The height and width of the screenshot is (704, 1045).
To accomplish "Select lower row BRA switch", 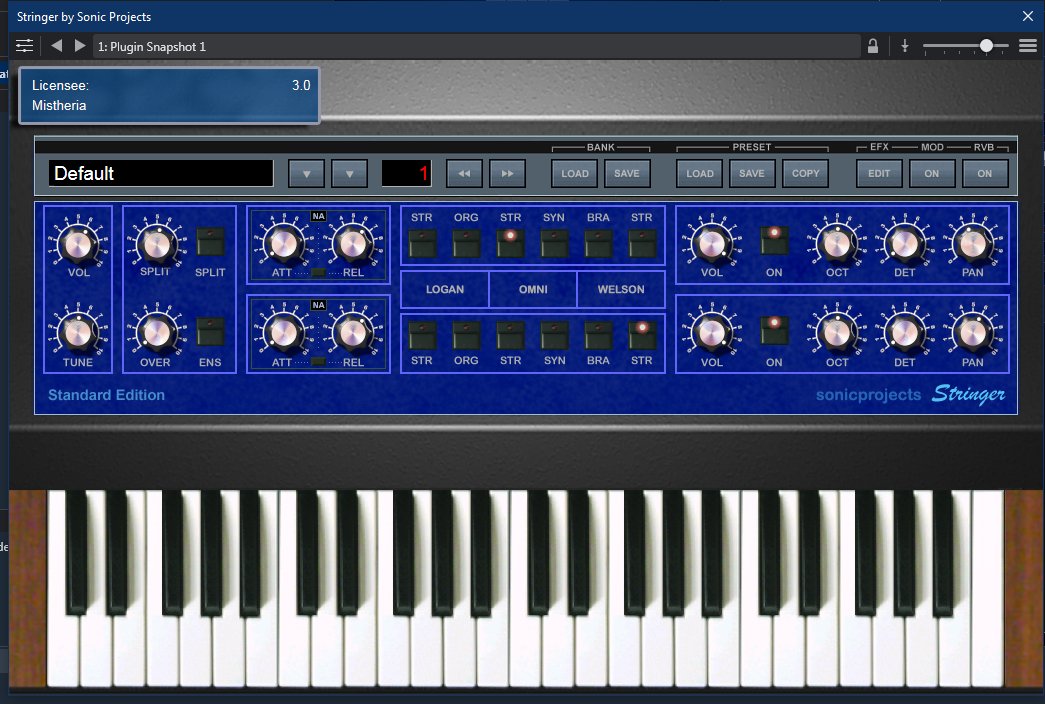I will (x=598, y=335).
